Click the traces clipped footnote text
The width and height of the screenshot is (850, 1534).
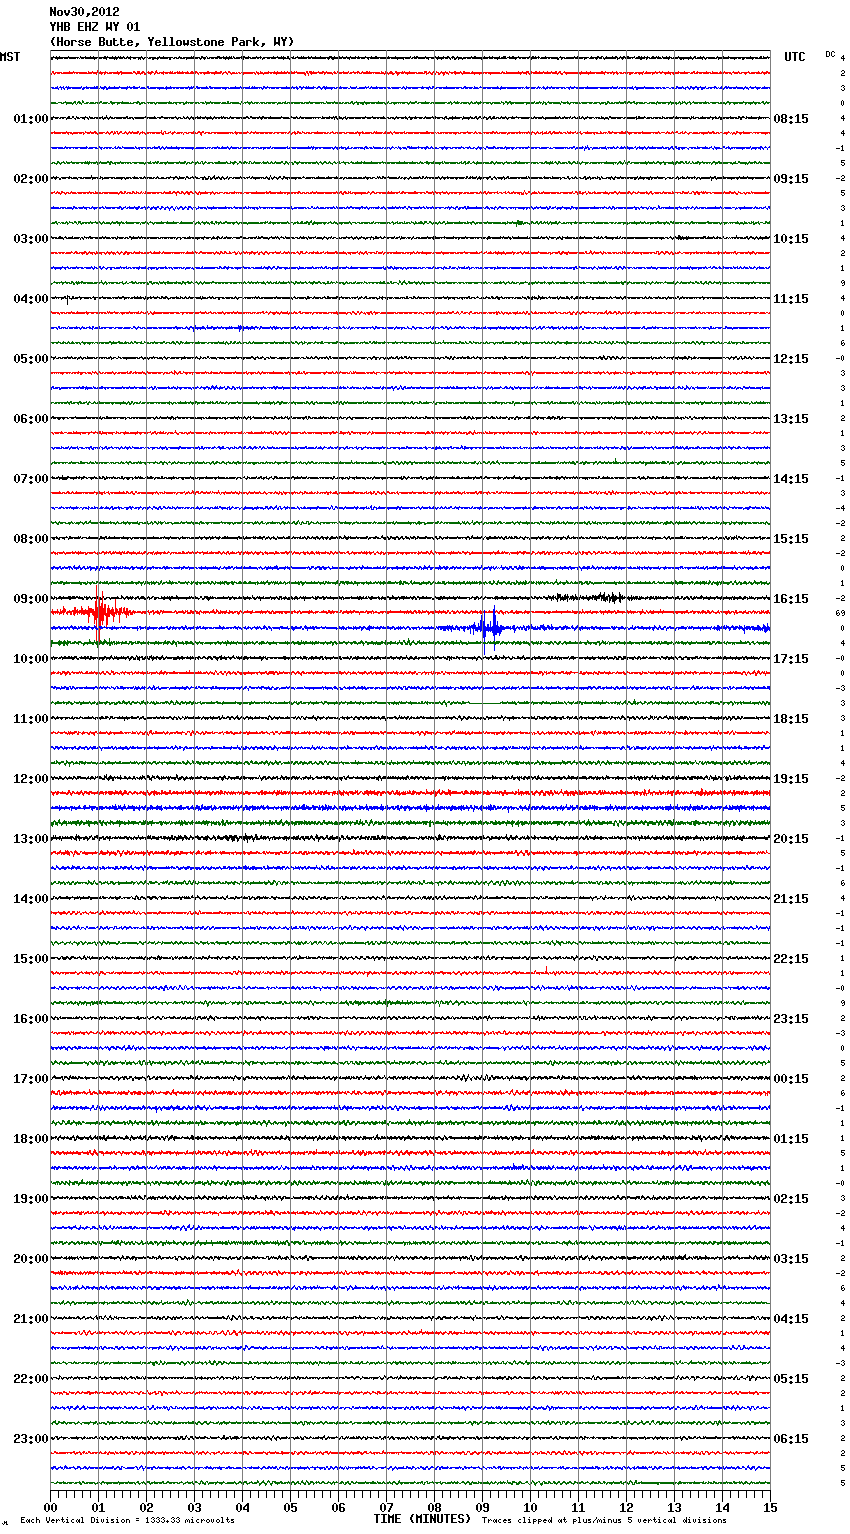(x=604, y=1521)
